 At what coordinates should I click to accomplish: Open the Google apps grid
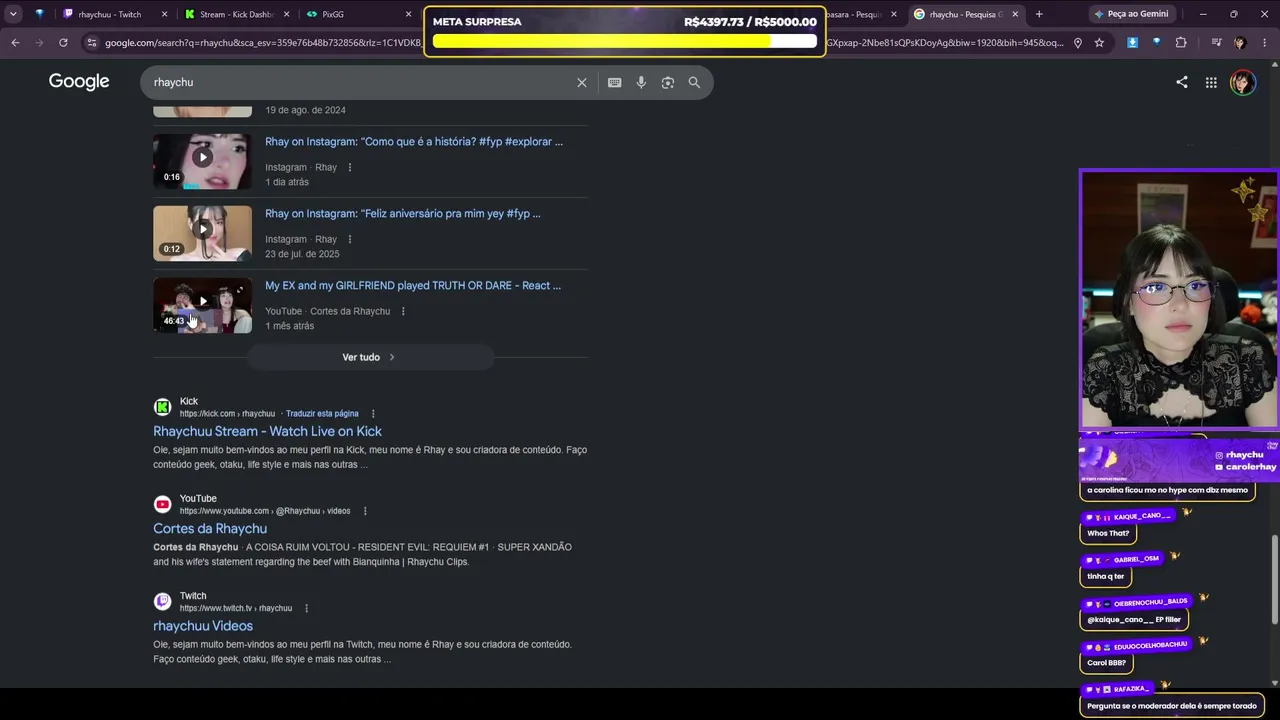[x=1211, y=83]
